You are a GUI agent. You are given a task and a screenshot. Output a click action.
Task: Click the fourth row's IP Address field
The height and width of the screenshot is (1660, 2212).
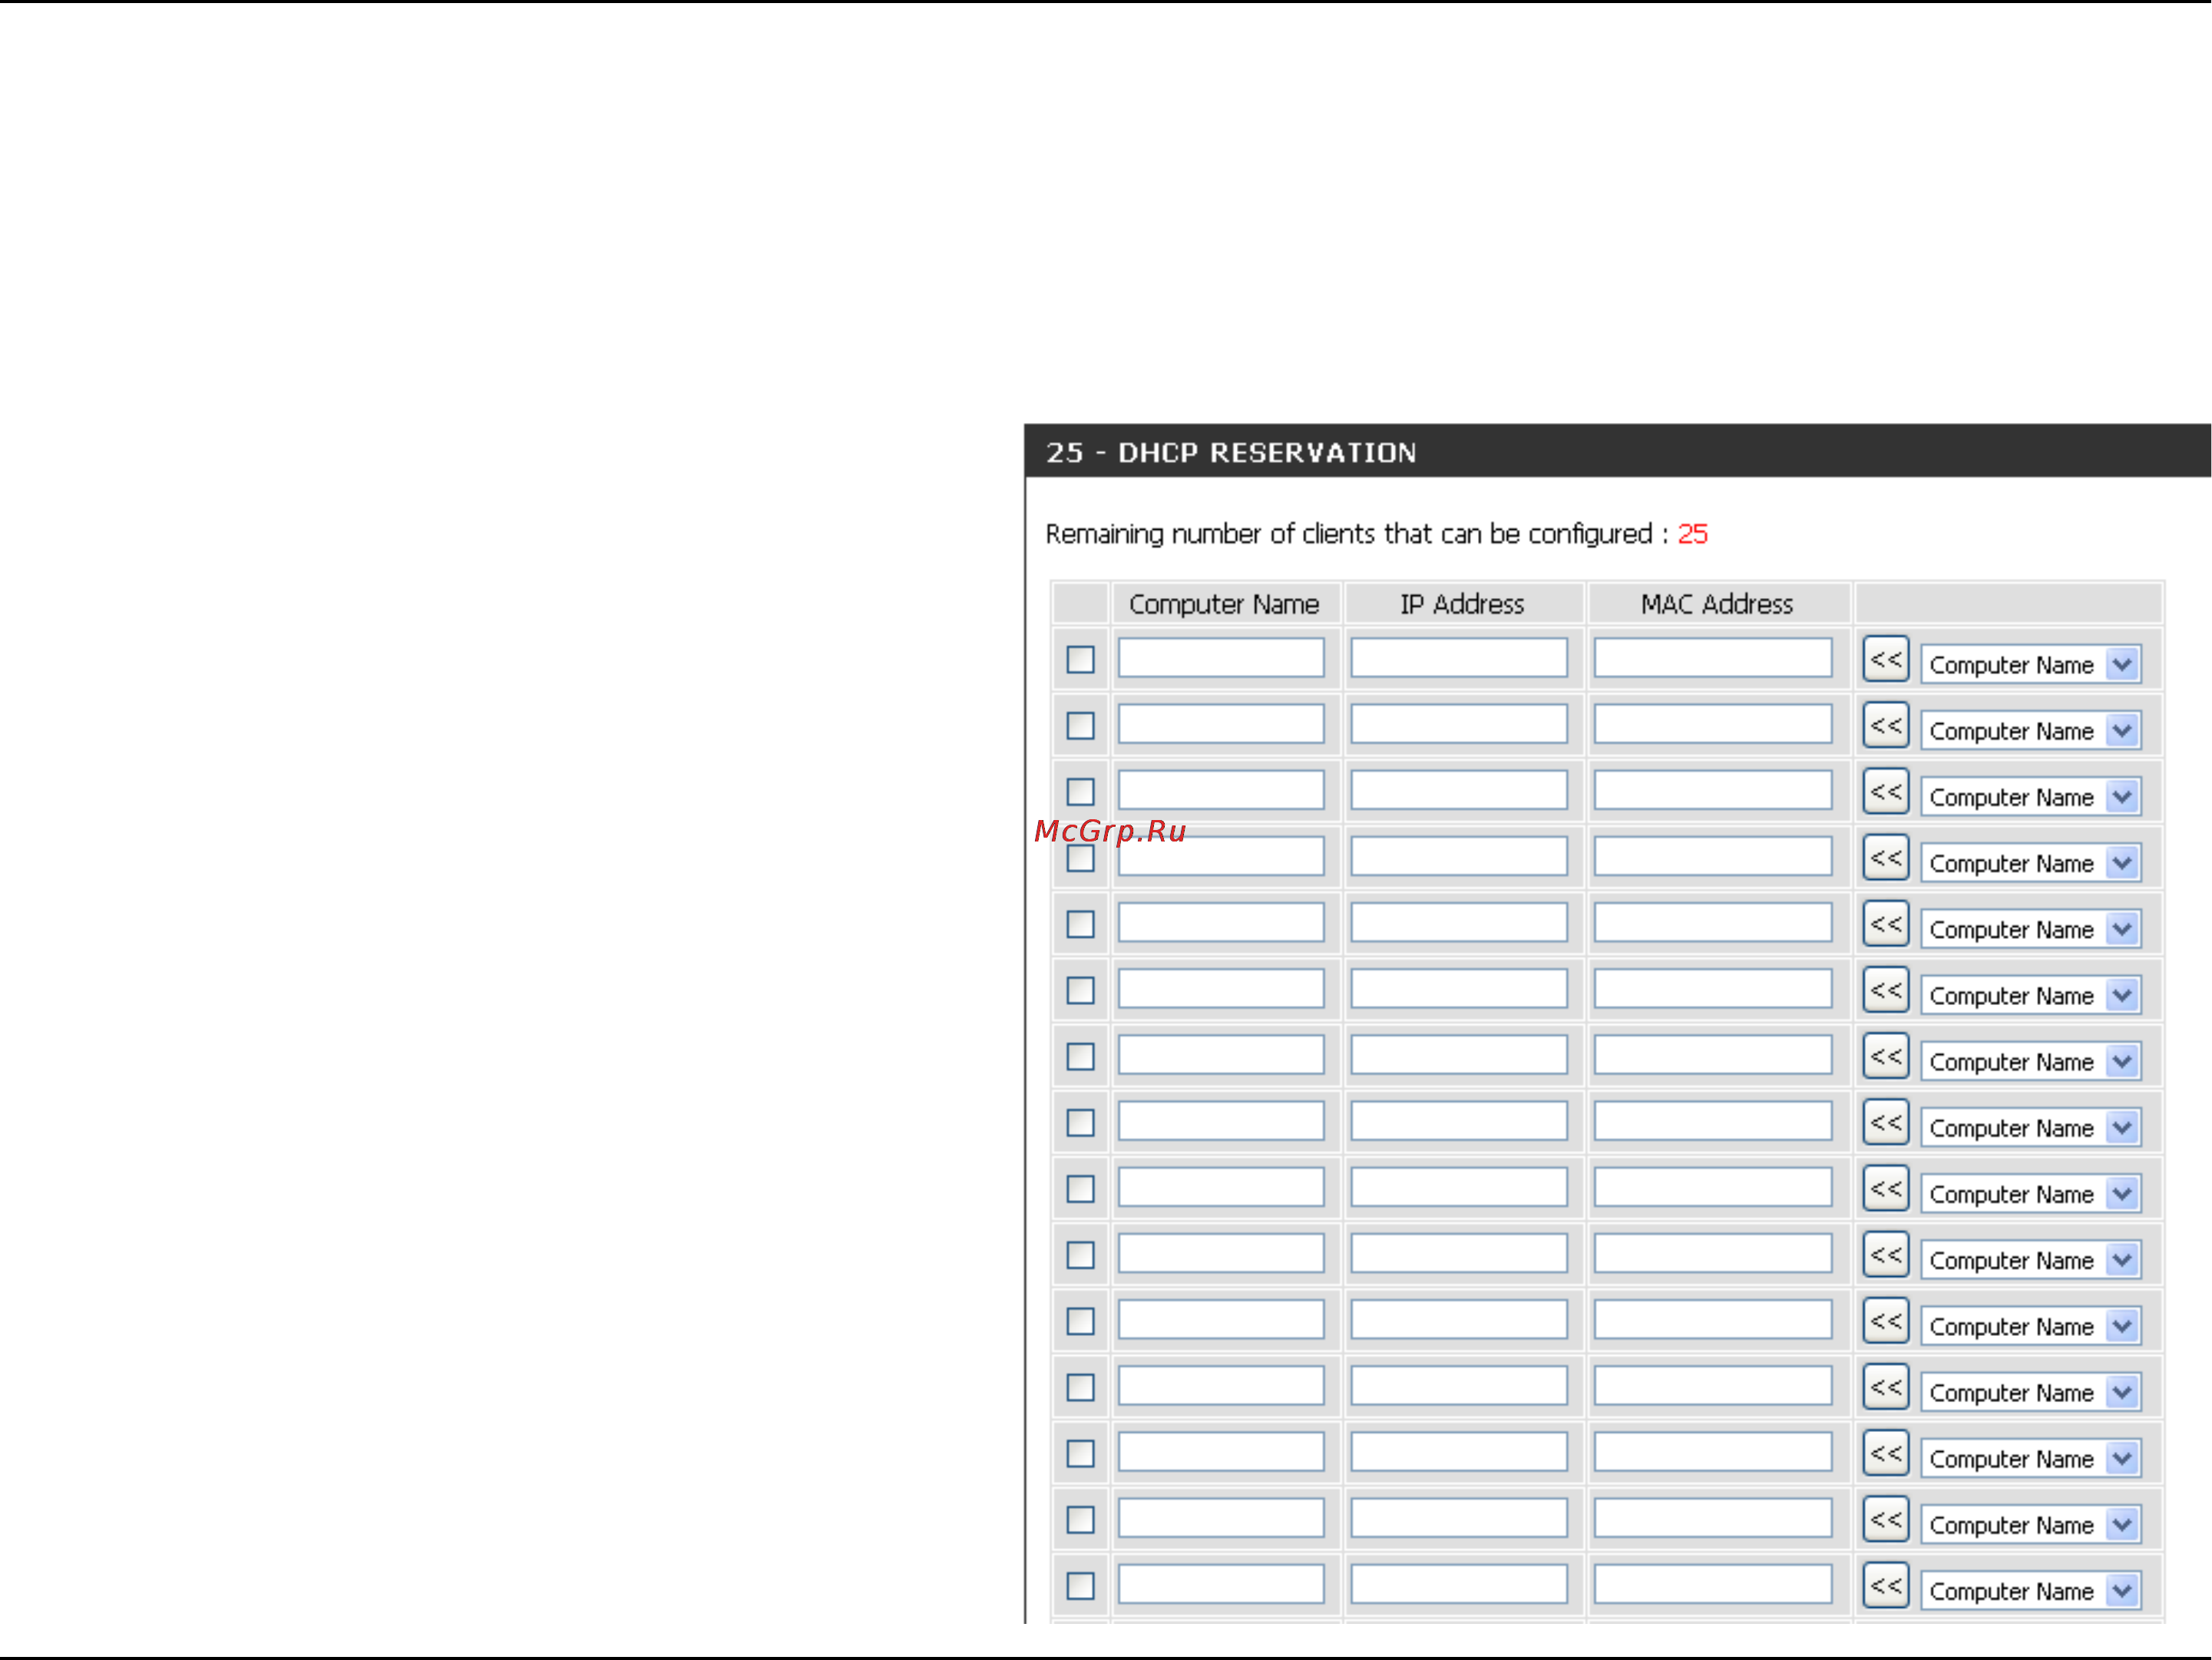click(1459, 856)
